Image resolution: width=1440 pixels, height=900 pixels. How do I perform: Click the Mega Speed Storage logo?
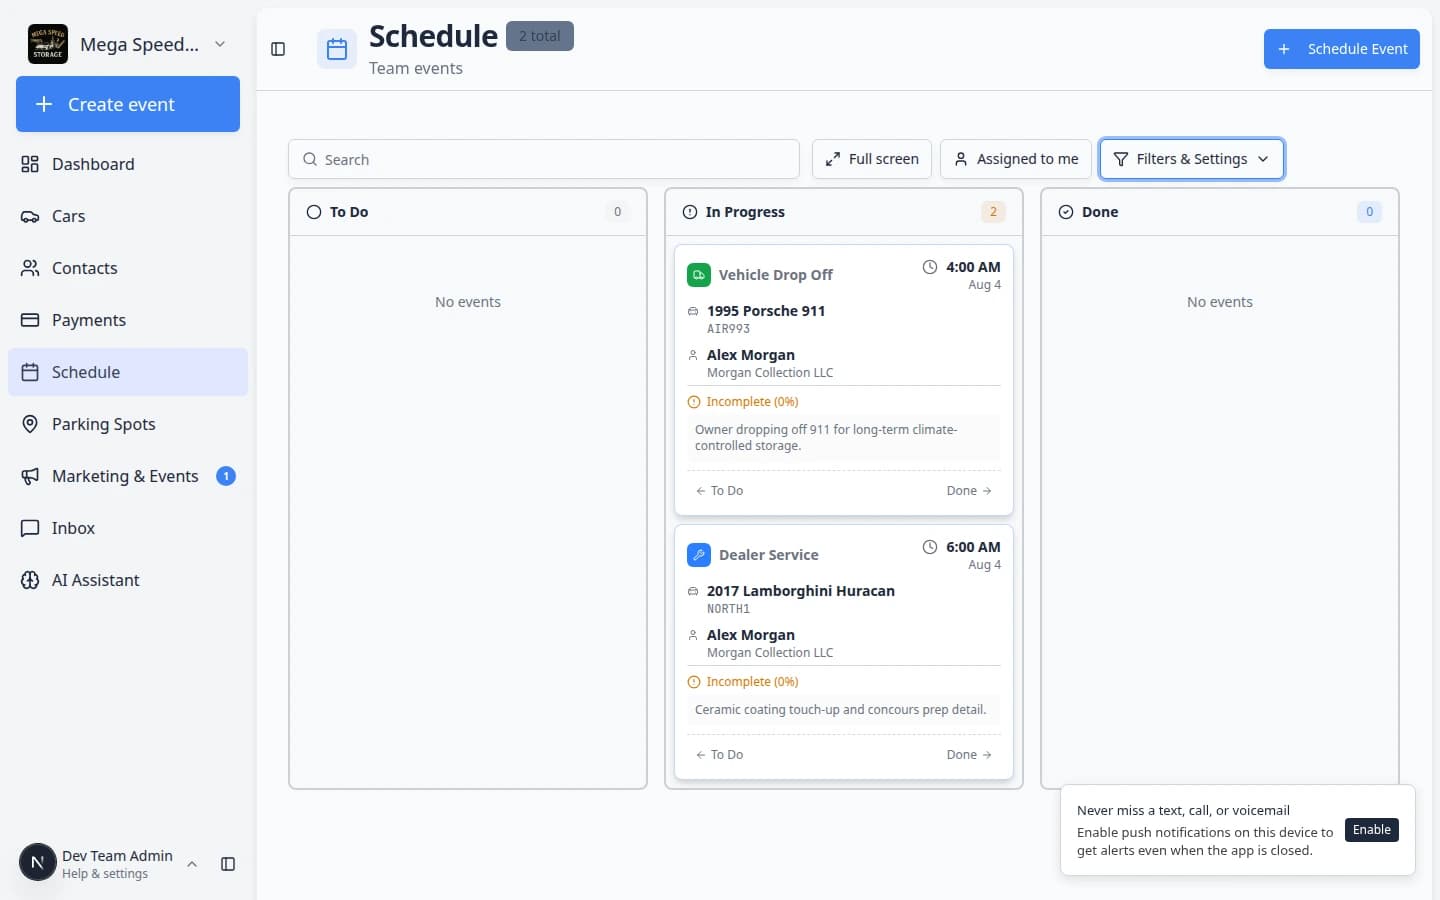pos(48,44)
